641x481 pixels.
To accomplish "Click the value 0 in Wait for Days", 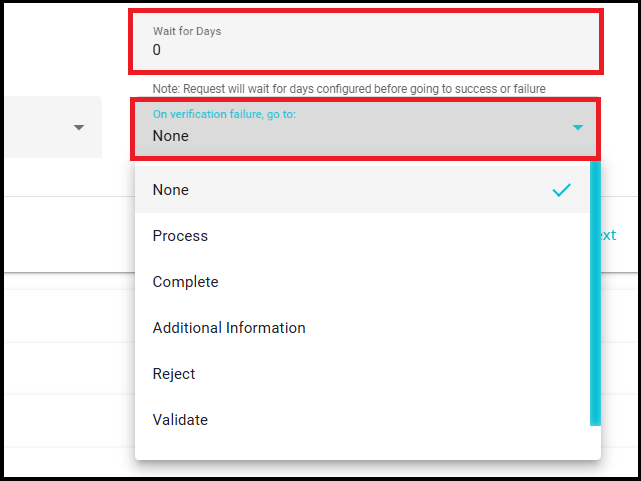I will click(157, 50).
